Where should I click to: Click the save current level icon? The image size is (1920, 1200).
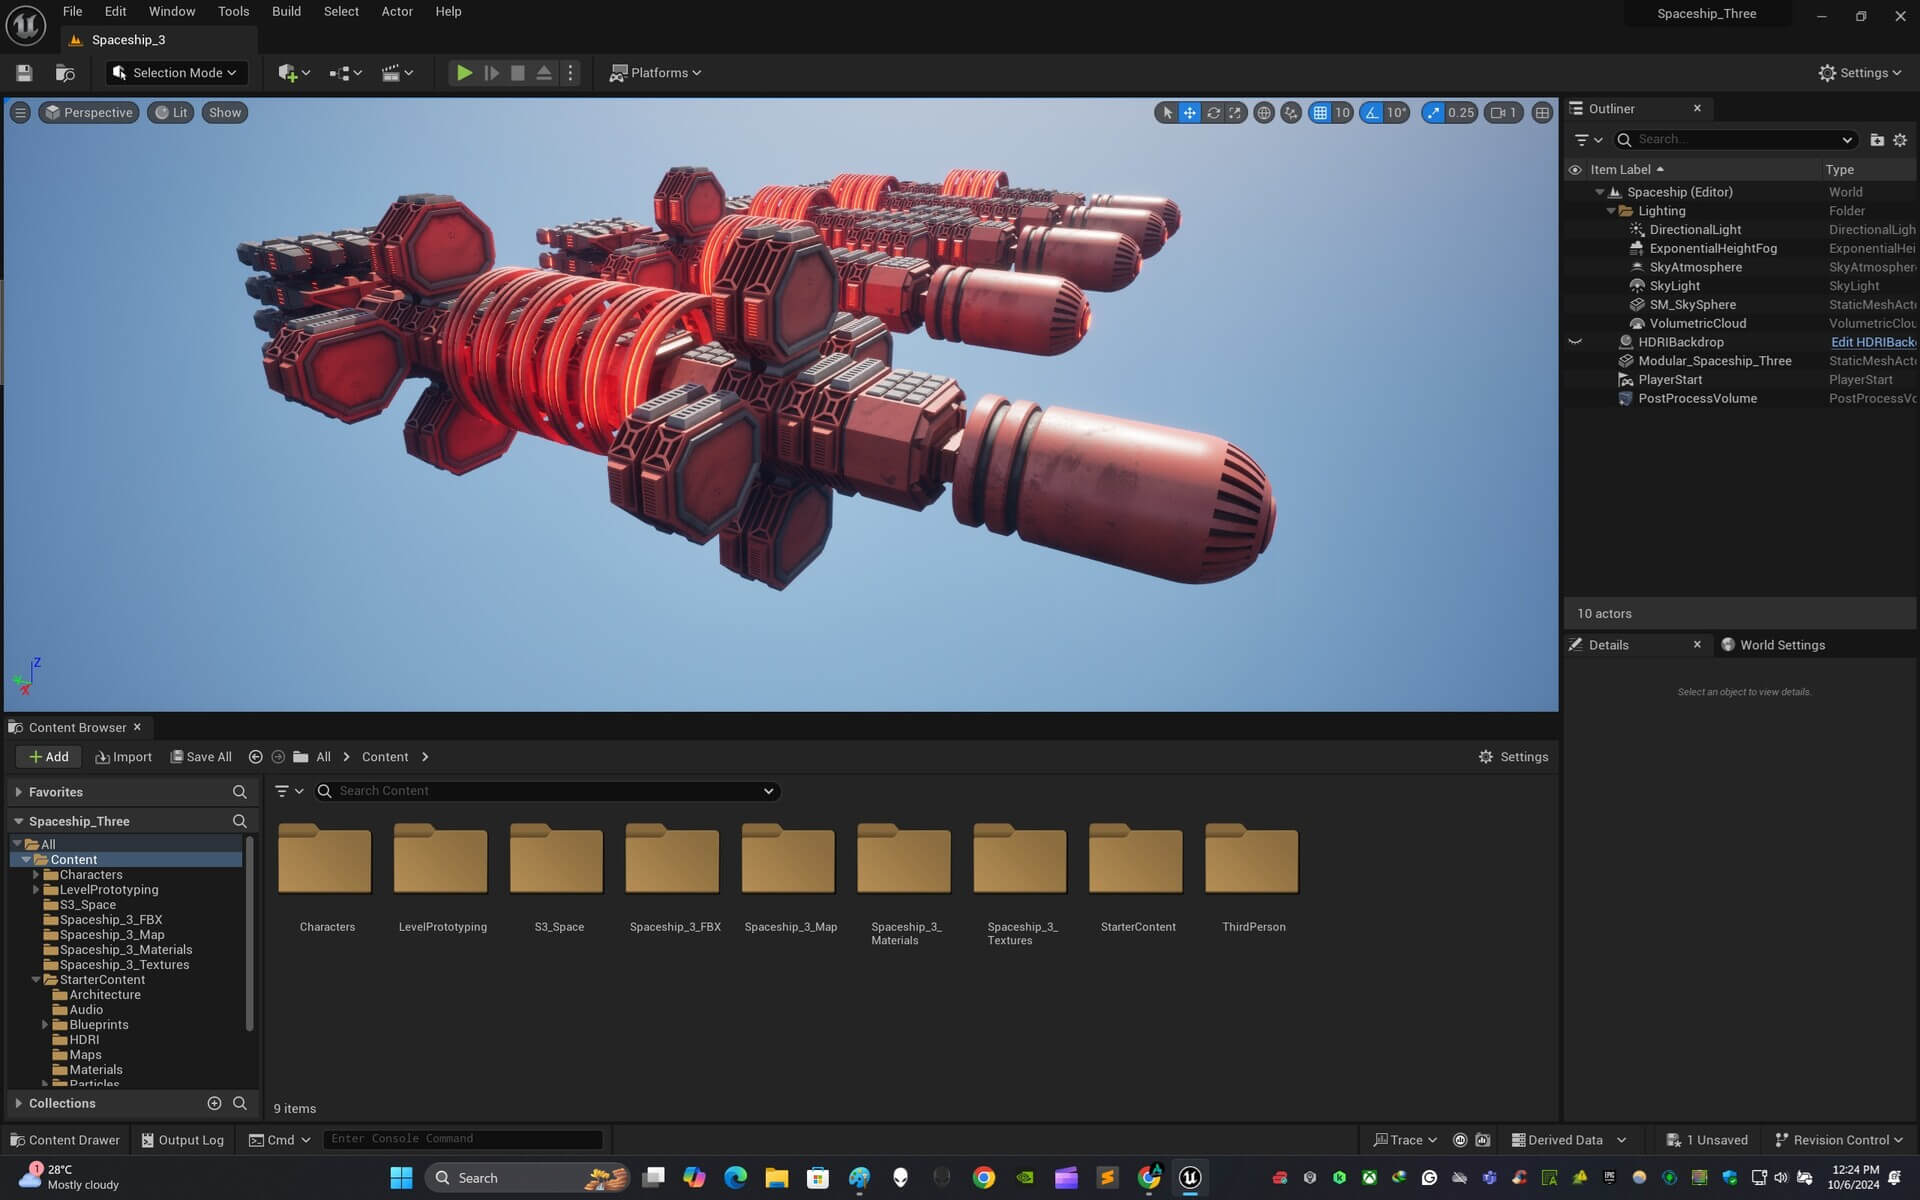pos(24,73)
